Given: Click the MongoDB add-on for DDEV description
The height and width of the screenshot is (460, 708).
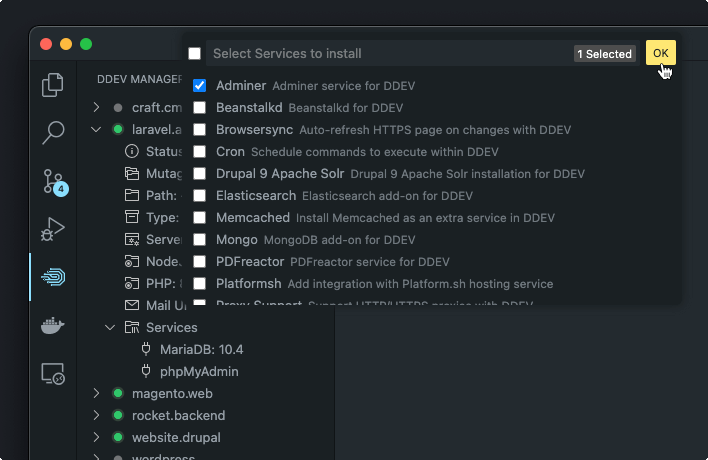Looking at the screenshot, I should pos(340,240).
